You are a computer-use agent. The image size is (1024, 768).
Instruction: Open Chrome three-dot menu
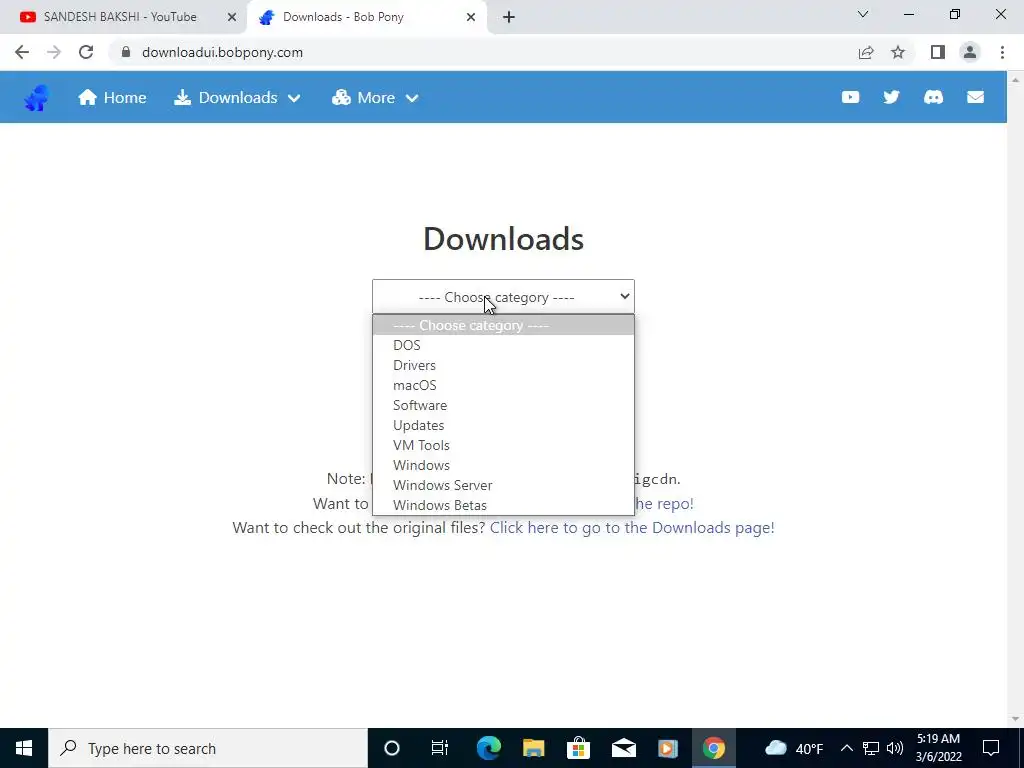click(x=1002, y=52)
